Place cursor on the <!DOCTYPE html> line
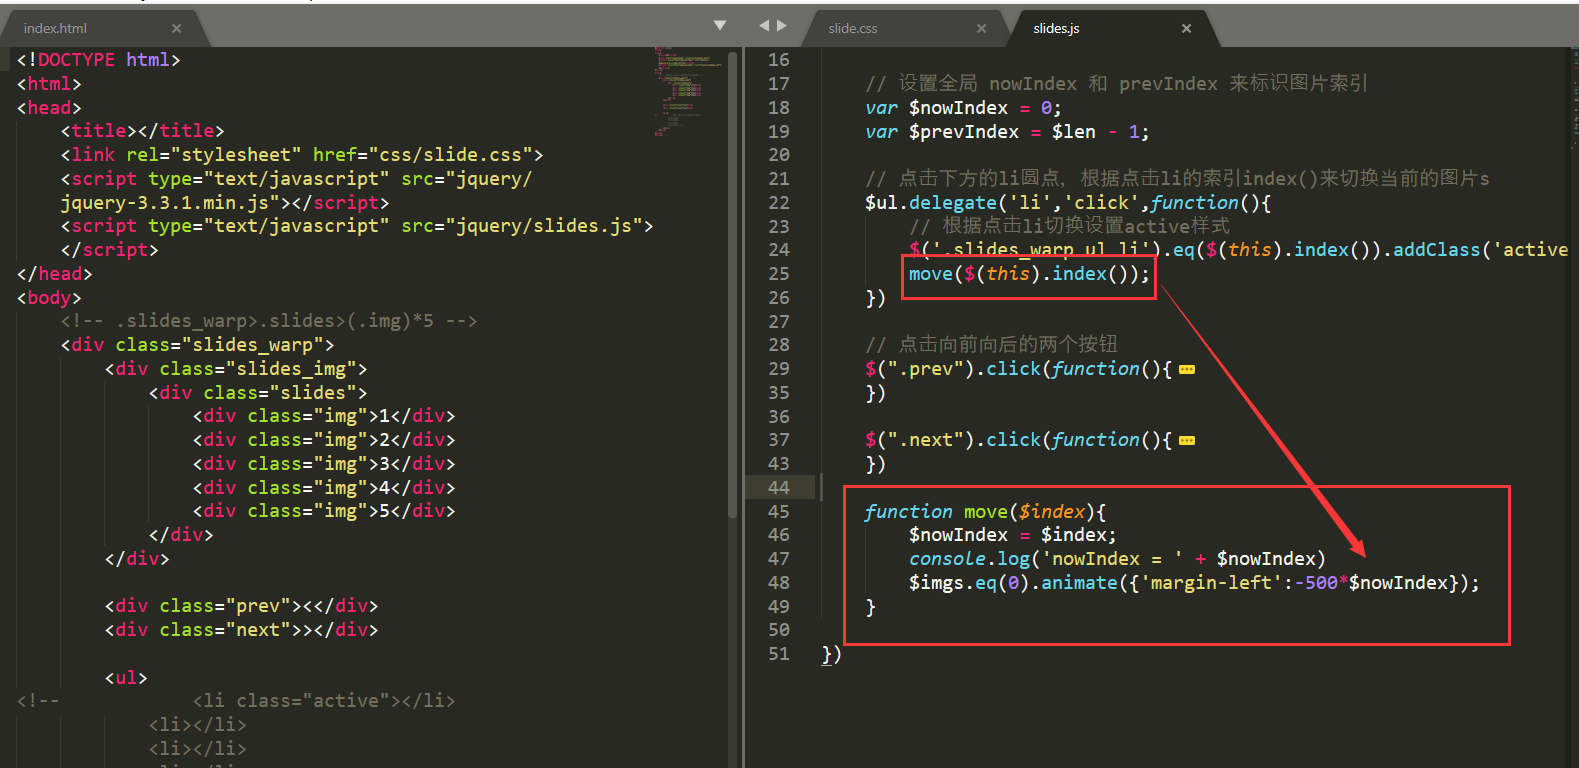 coord(98,60)
